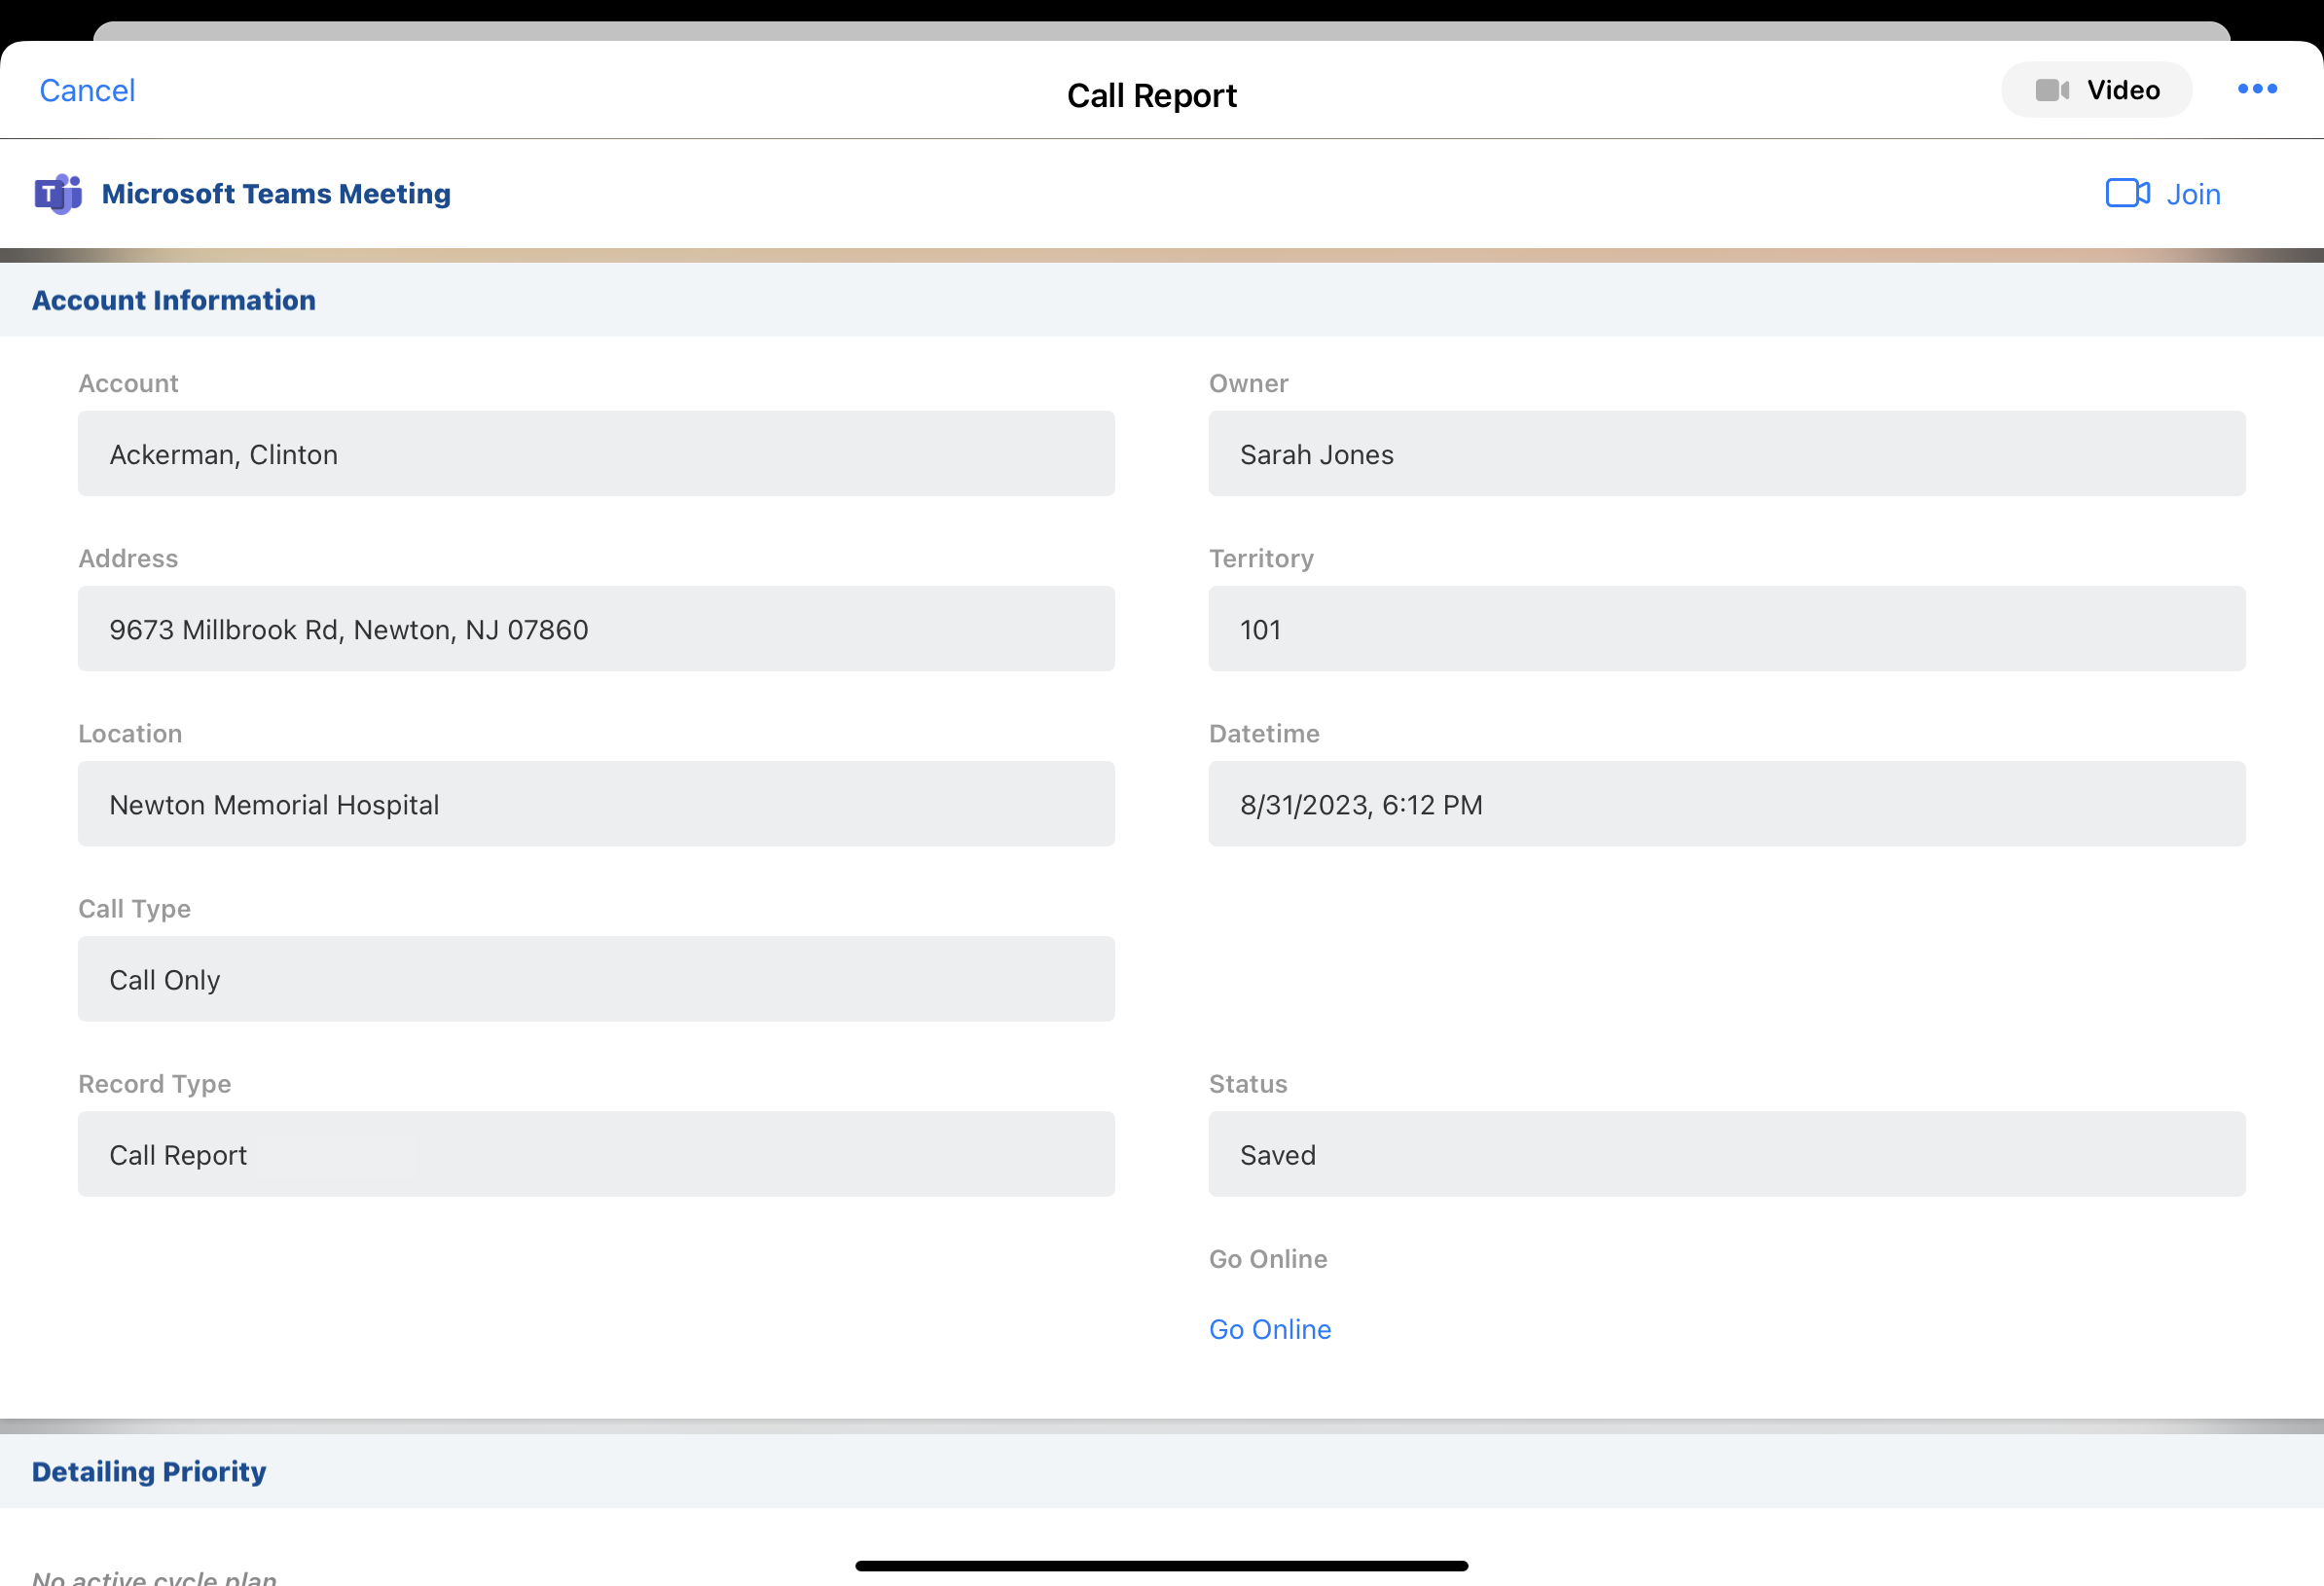
Task: Tap the Go Online link
Action: [x=1269, y=1329]
